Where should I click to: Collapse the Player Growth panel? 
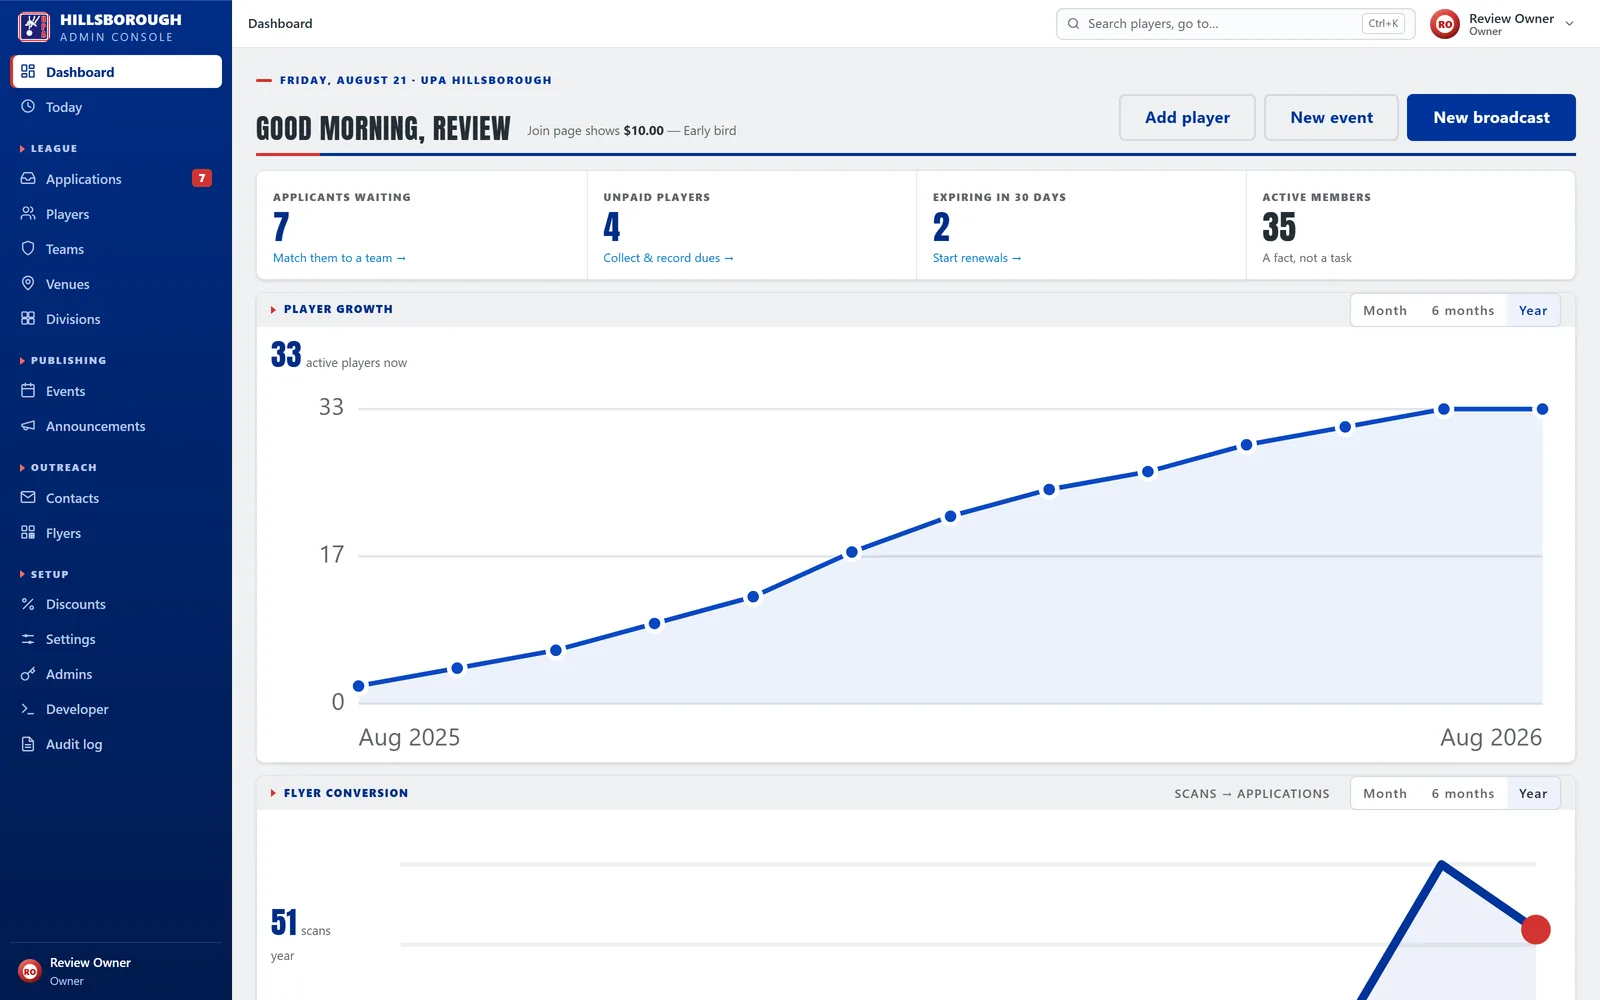pos(273,310)
